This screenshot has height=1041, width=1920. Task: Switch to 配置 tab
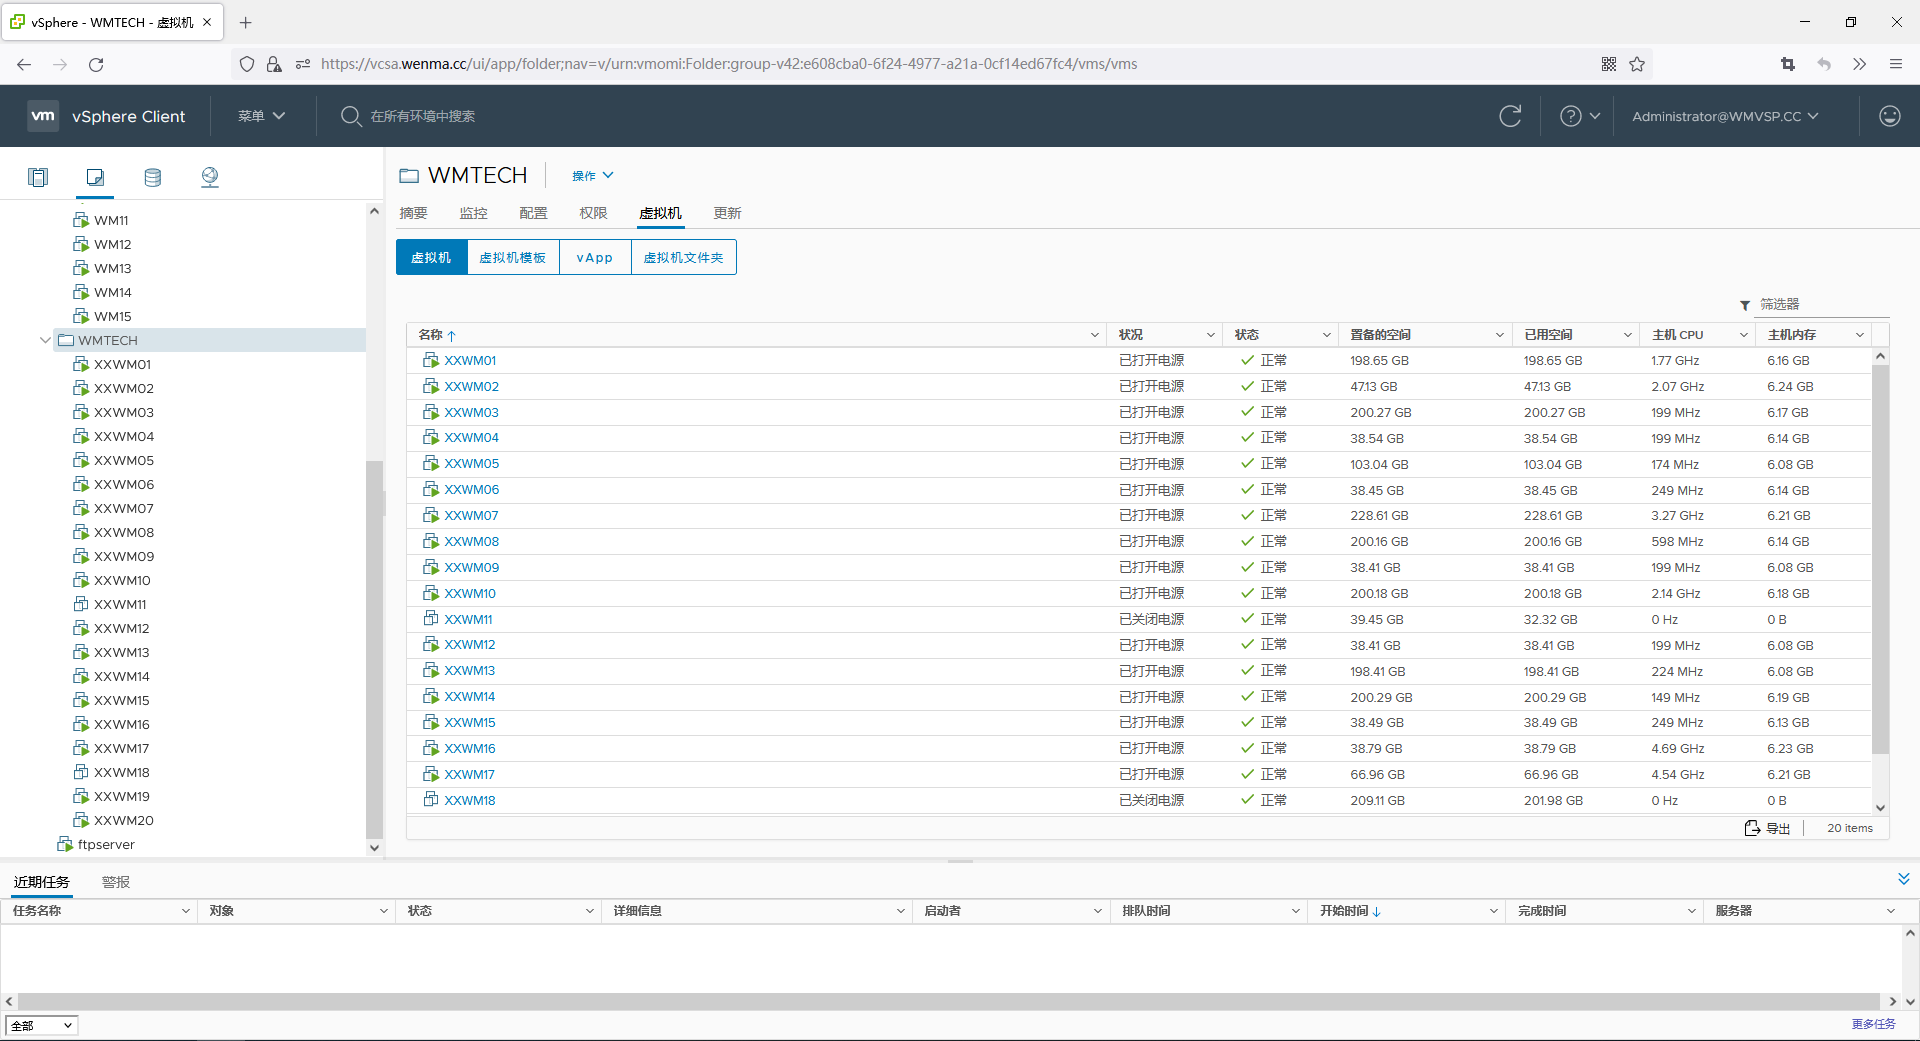coord(533,213)
